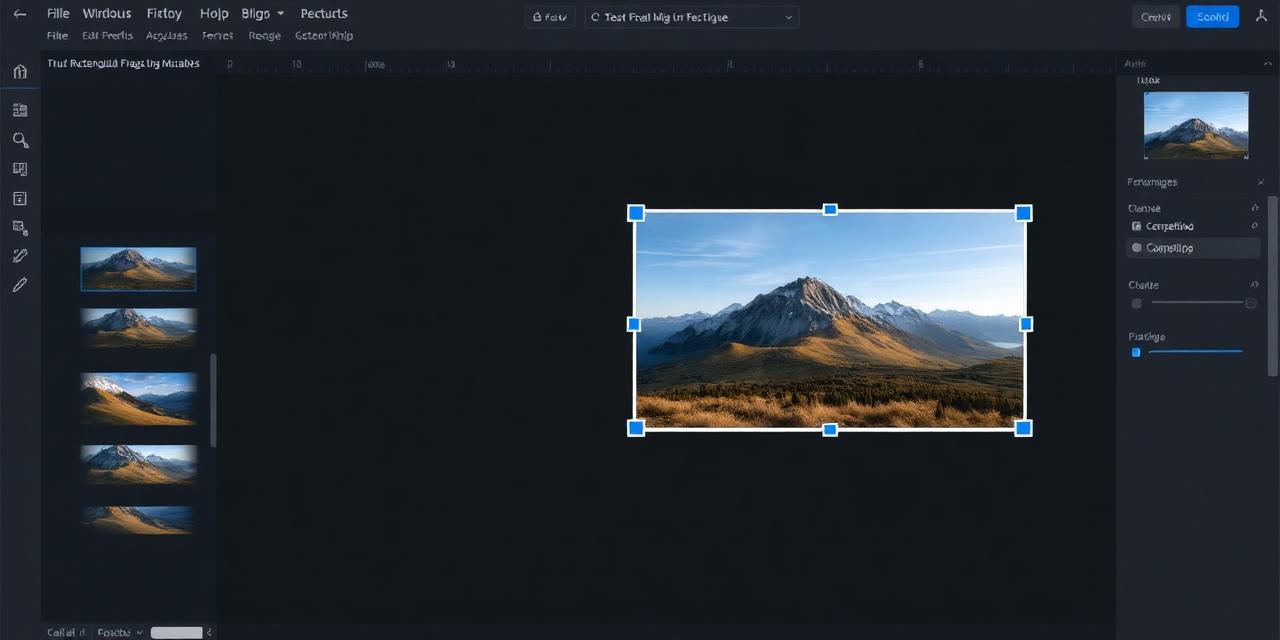This screenshot has height=640, width=1280.
Task: Click the grid view icon in the sidebar
Action: 20,168
